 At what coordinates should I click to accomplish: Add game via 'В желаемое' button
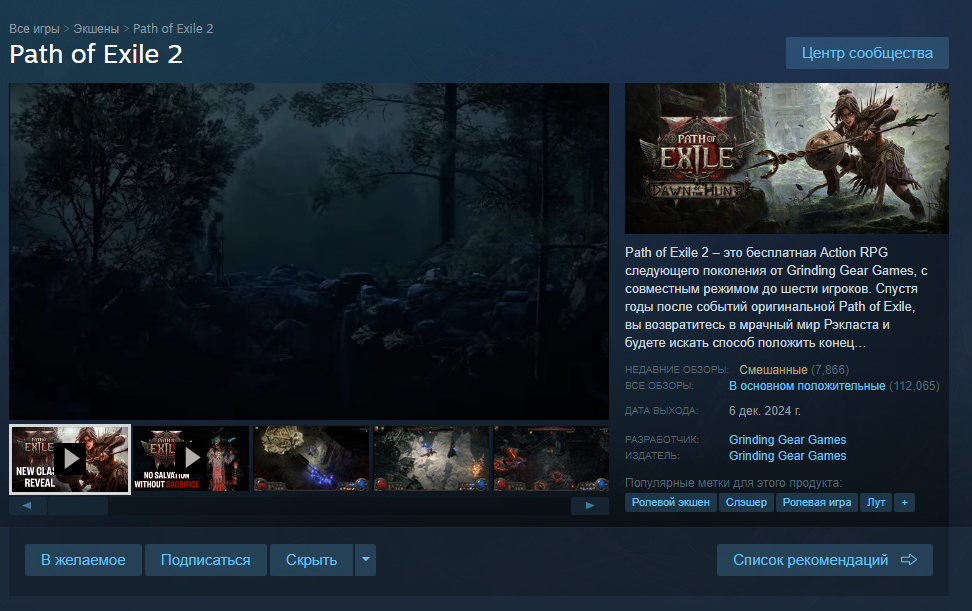pyautogui.click(x=83, y=560)
